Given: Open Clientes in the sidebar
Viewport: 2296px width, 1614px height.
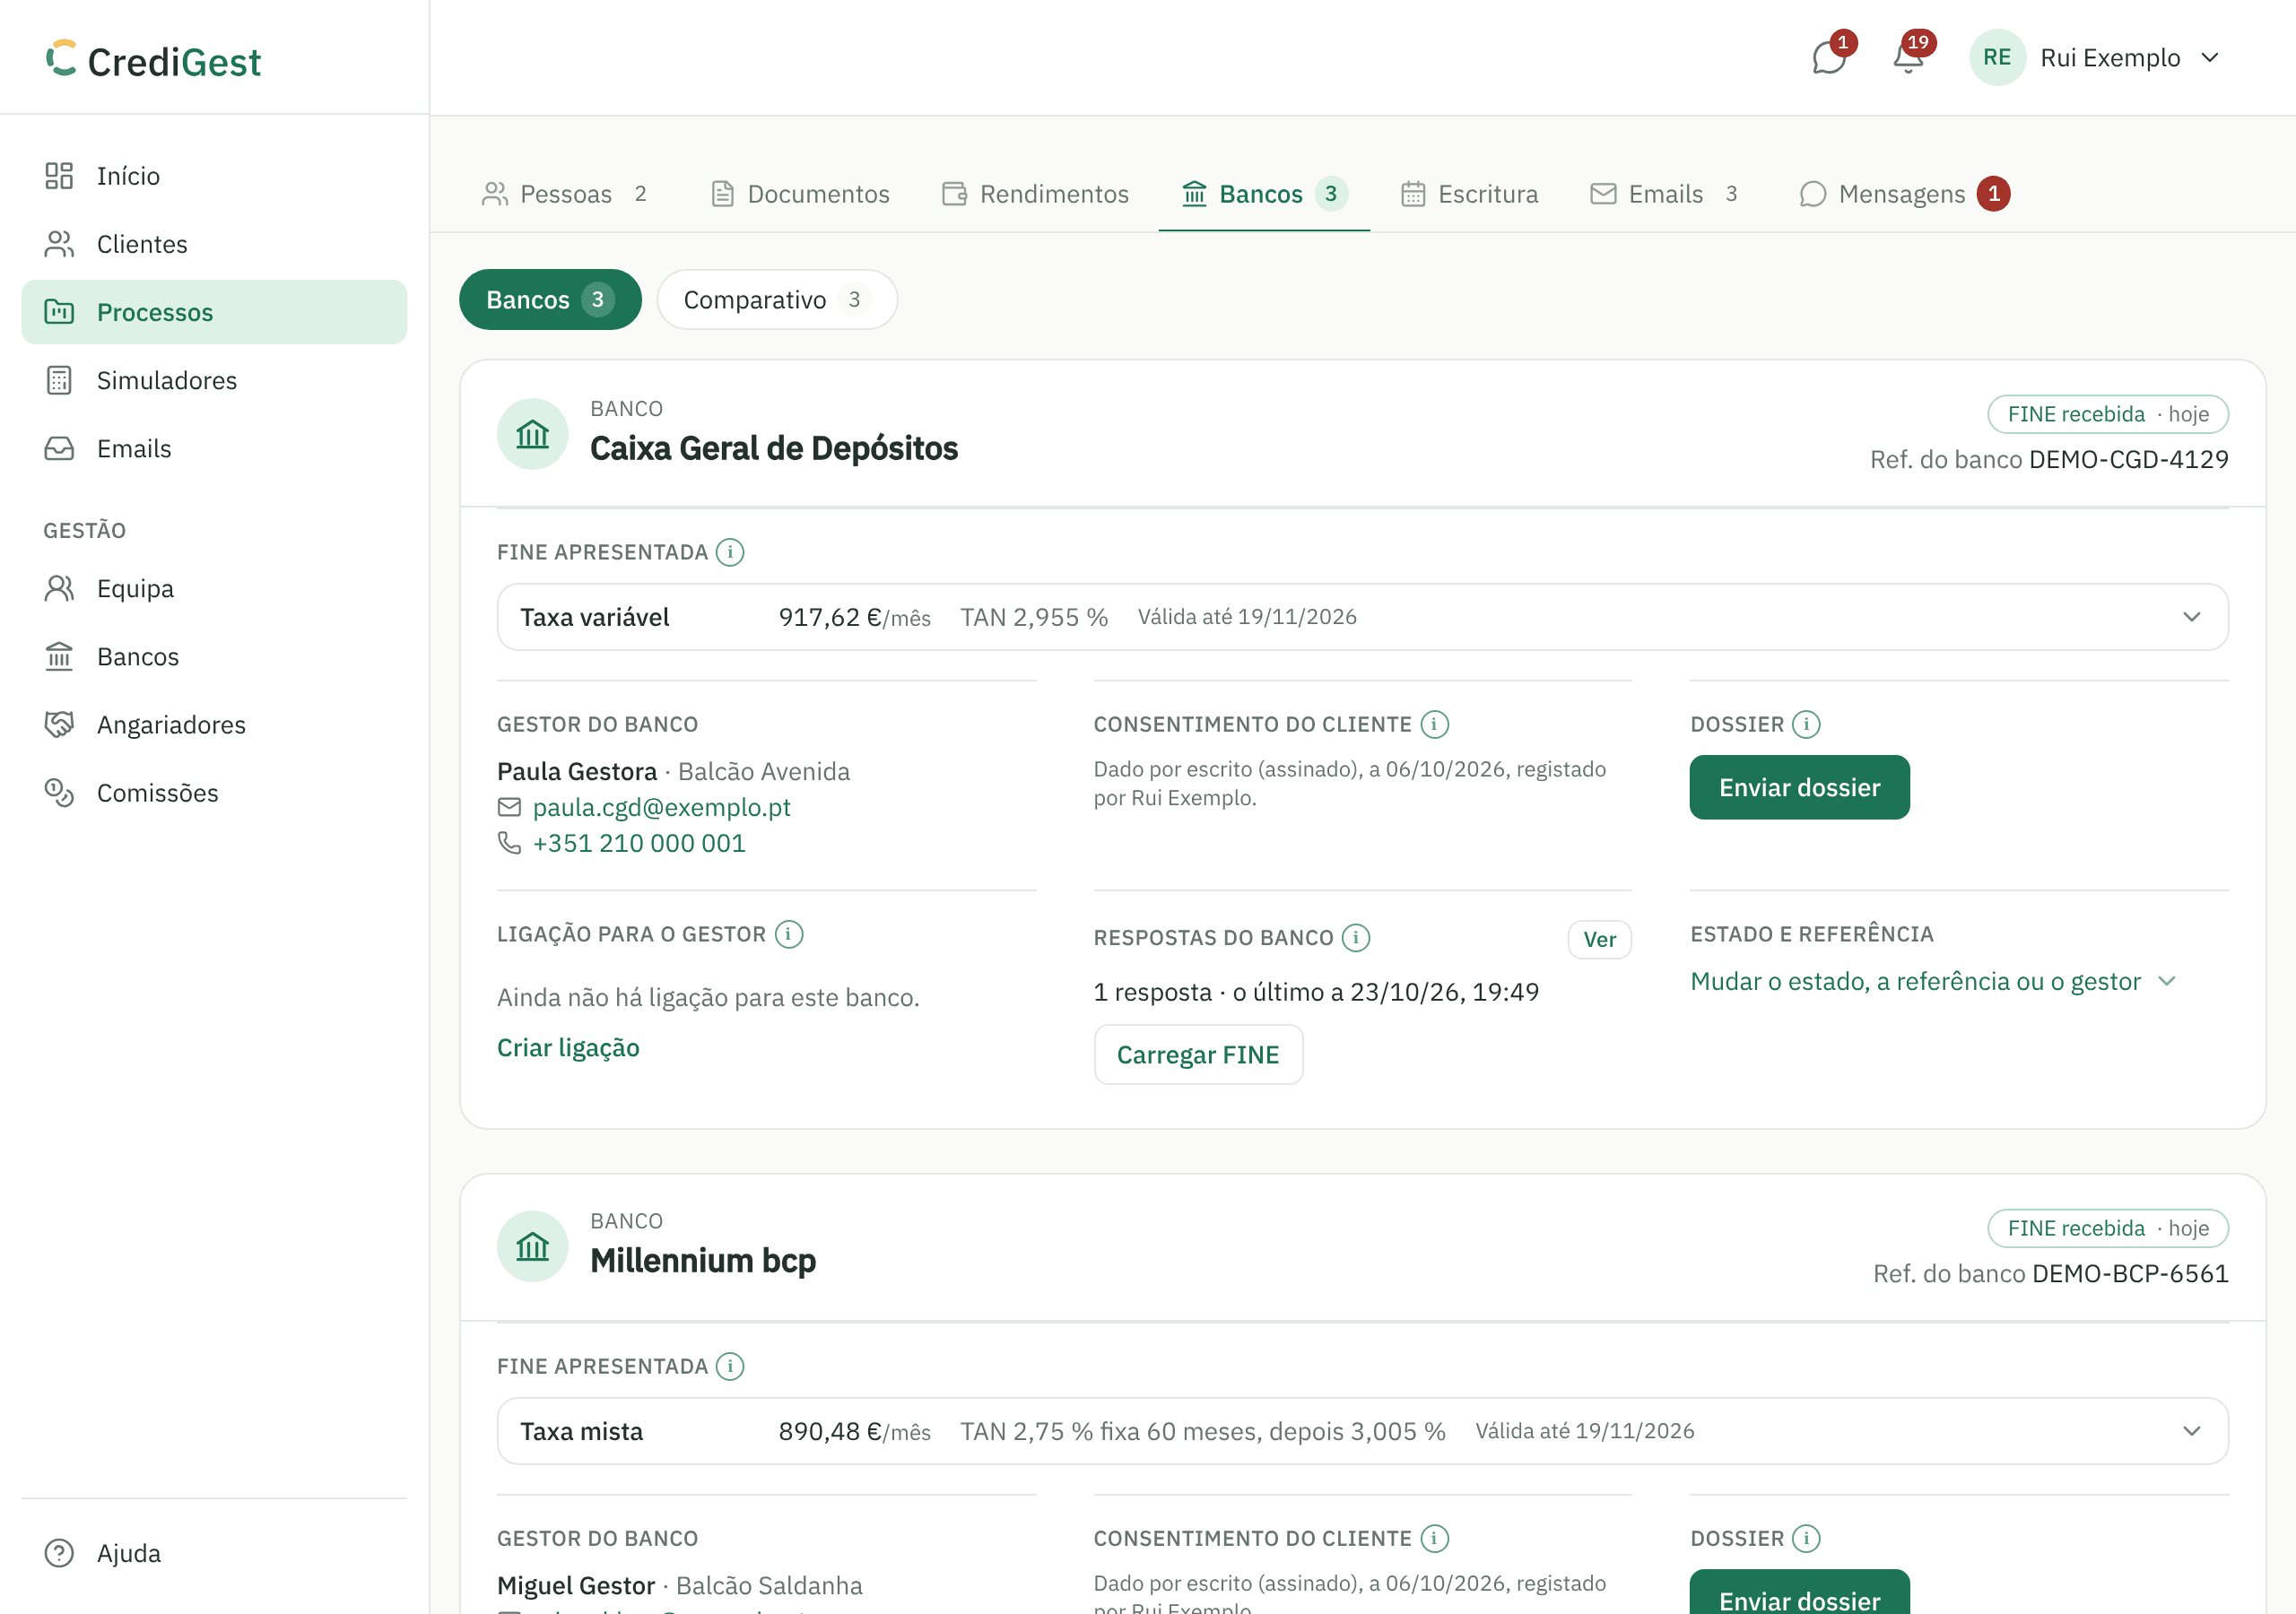Looking at the screenshot, I should (214, 244).
